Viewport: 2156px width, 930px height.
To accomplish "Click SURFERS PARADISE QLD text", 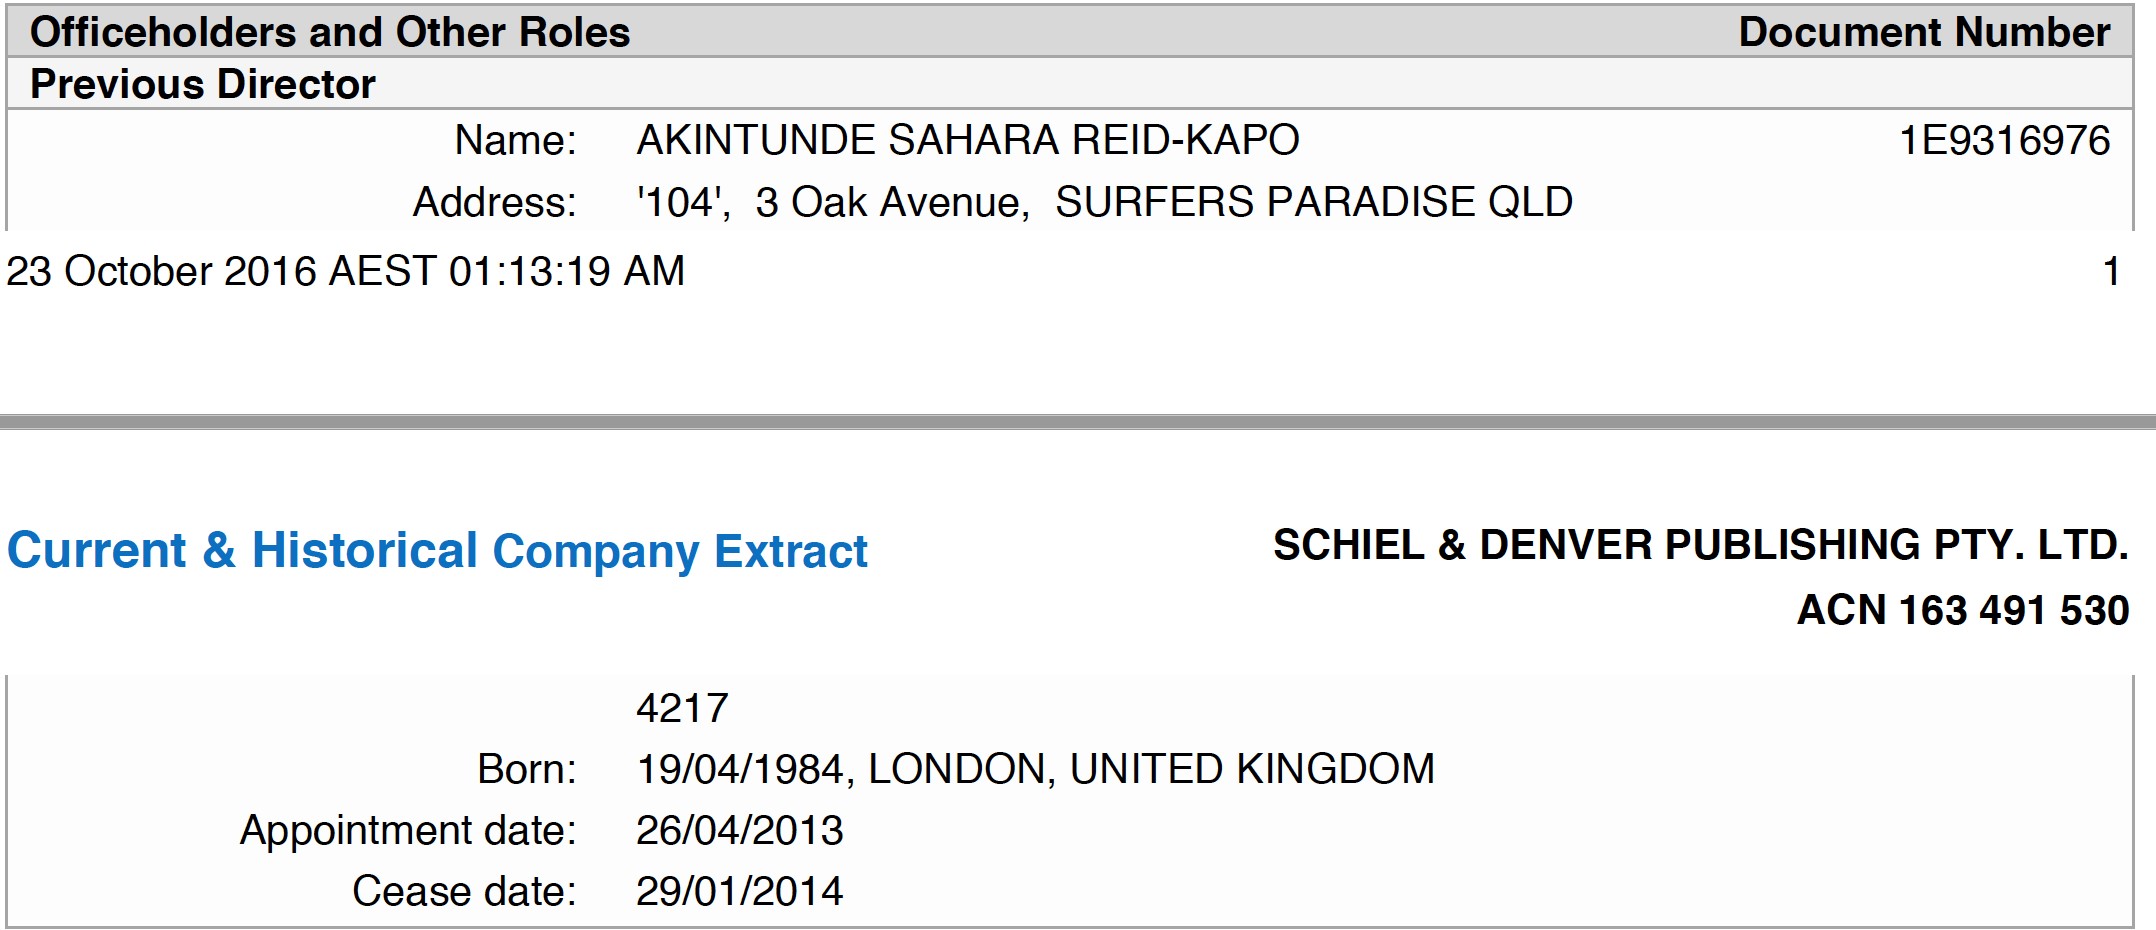I will pyautogui.click(x=1314, y=202).
